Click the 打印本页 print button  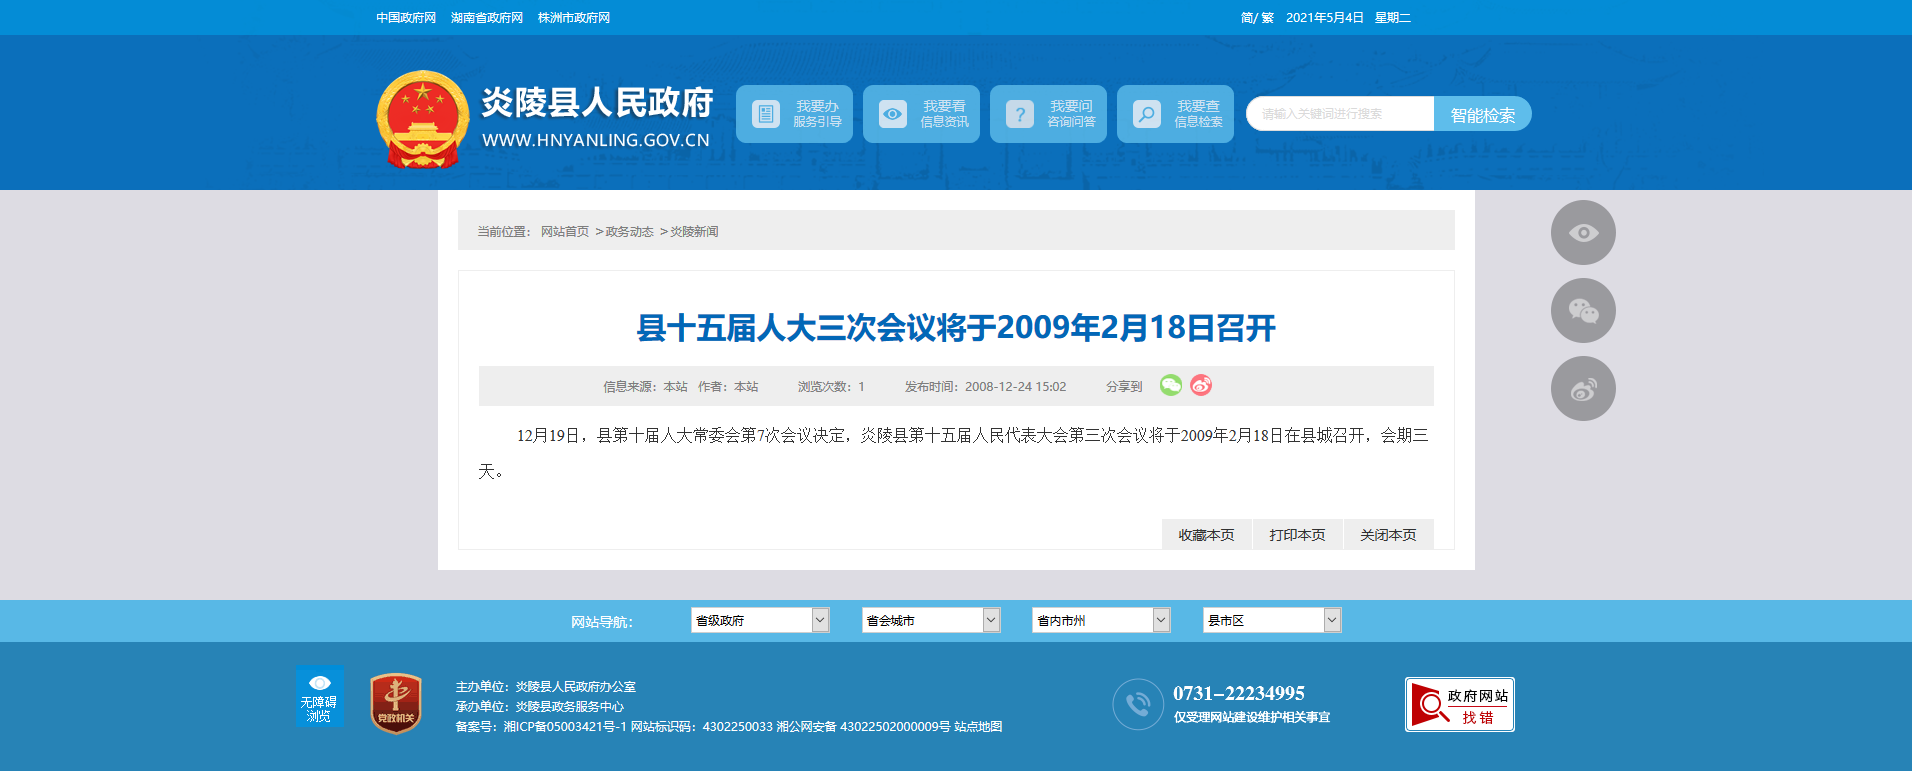pyautogui.click(x=1297, y=535)
